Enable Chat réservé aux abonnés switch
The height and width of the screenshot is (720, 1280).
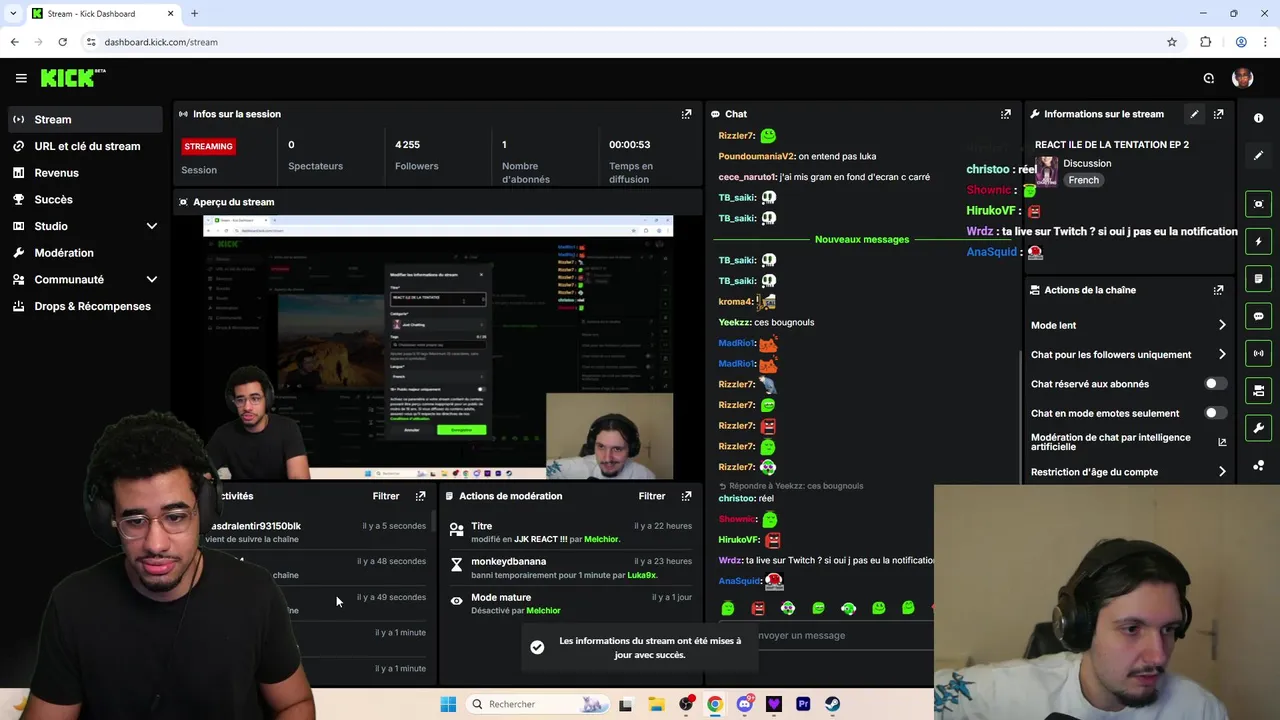click(1215, 384)
